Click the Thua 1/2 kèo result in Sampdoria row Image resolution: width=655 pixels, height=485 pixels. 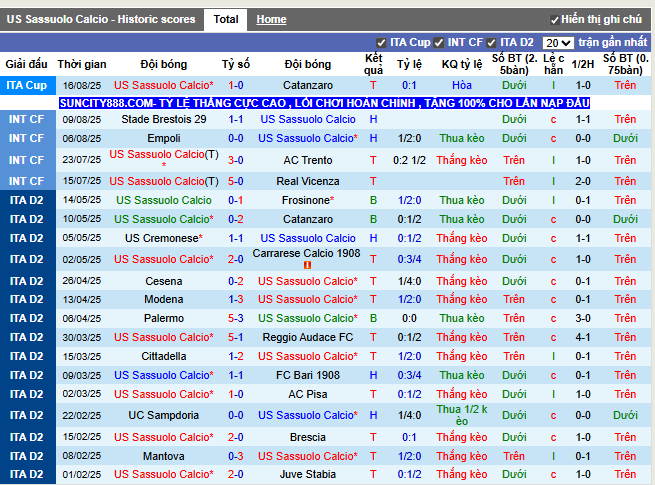point(462,416)
